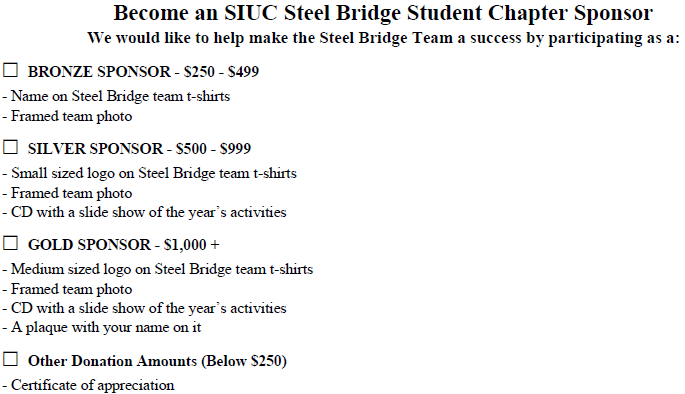Click 'A plaque with your name on it'
This screenshot has width=685, height=394.
(102, 328)
